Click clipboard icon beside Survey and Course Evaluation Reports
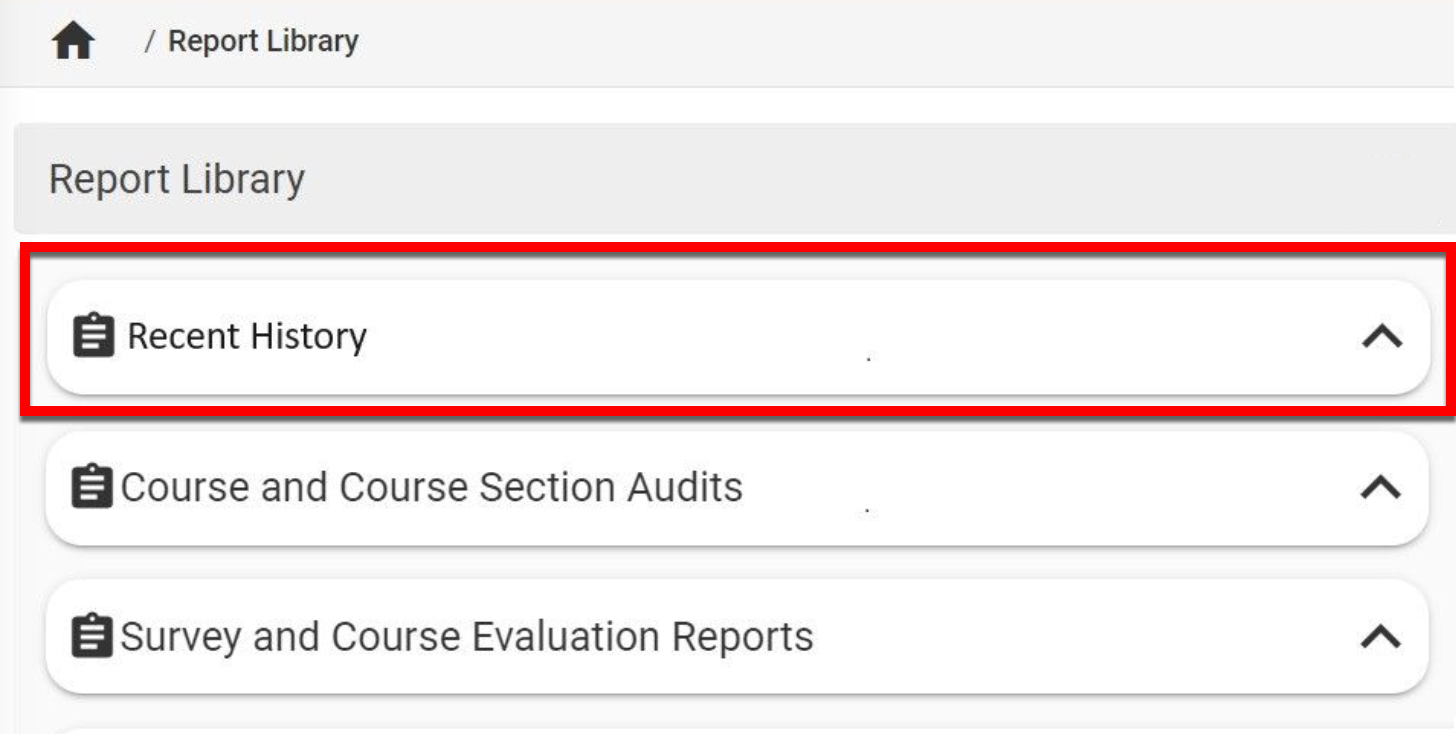 (x=93, y=637)
